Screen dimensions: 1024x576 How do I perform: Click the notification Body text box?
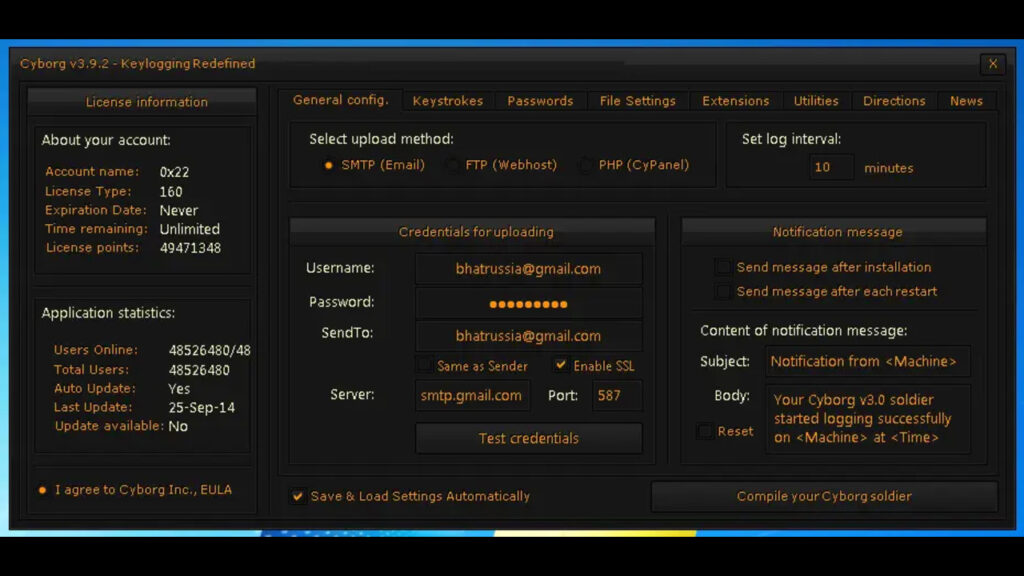pyautogui.click(x=867, y=419)
